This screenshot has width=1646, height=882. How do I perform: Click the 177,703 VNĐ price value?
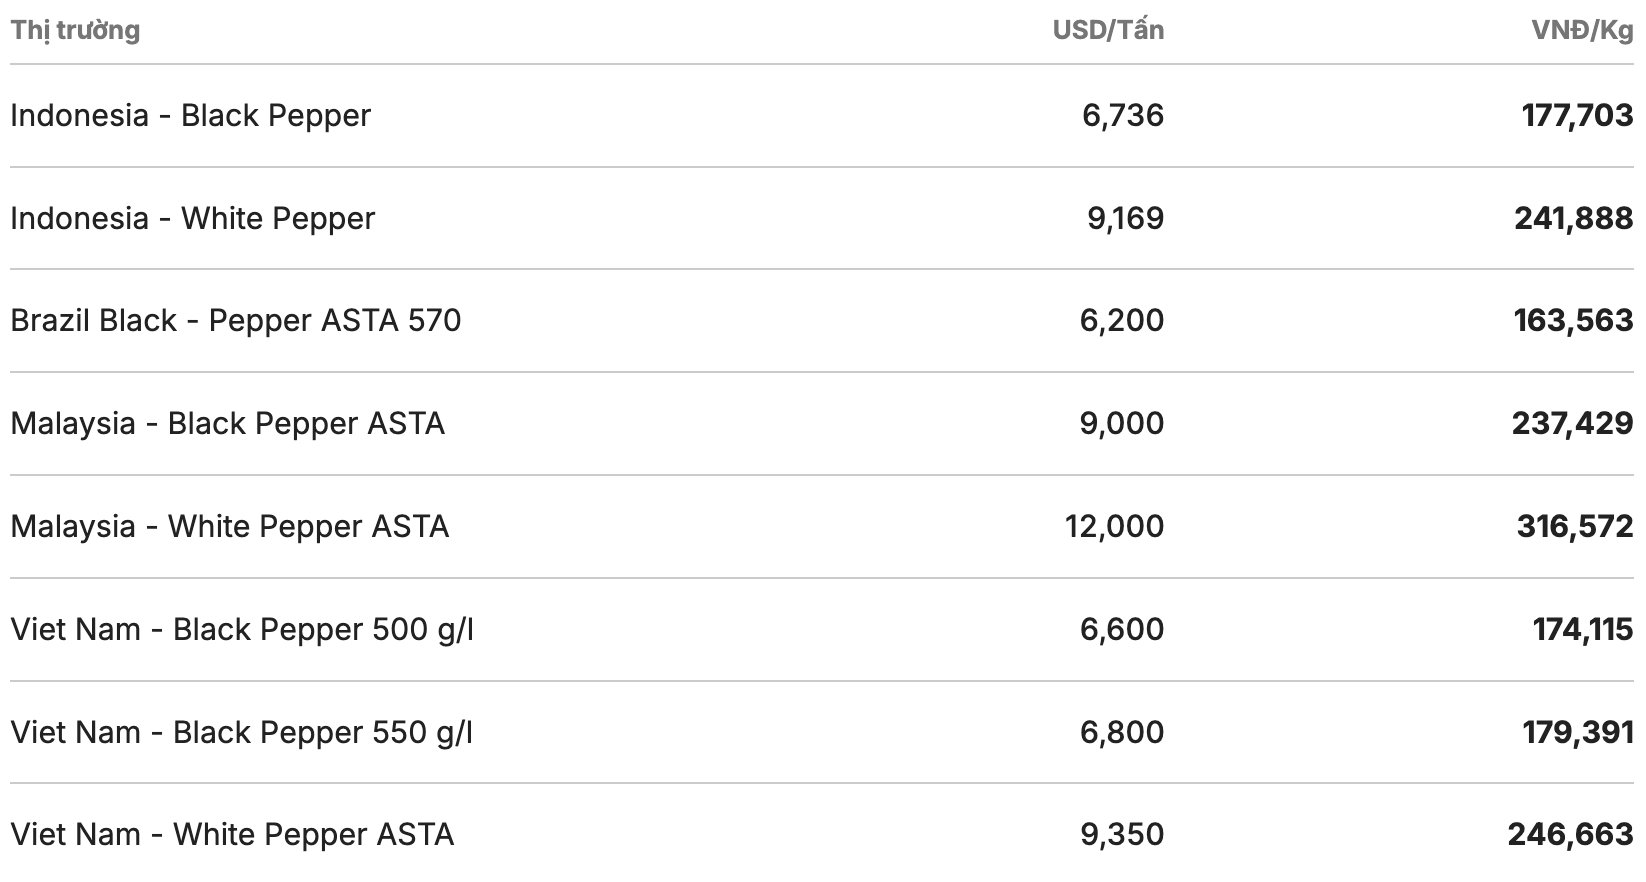click(x=1577, y=116)
